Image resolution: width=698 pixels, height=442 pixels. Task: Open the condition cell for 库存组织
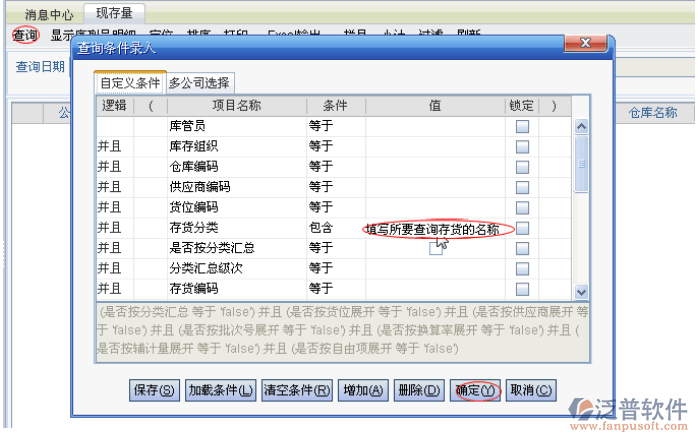(335, 147)
